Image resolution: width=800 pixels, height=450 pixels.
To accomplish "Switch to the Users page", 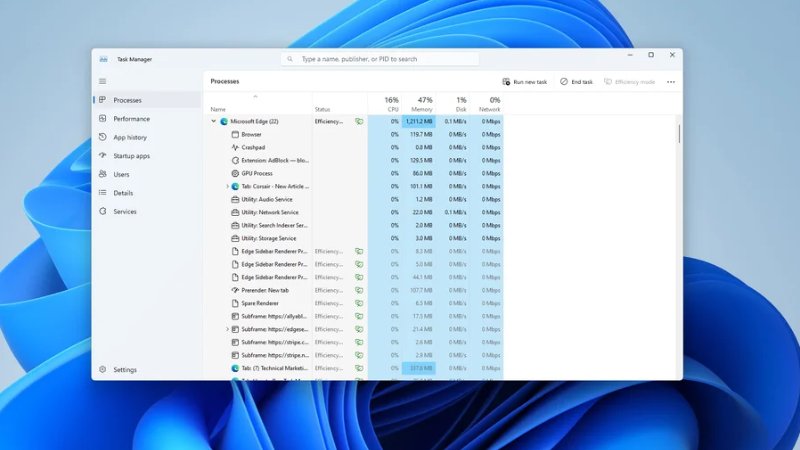I will pyautogui.click(x=147, y=174).
